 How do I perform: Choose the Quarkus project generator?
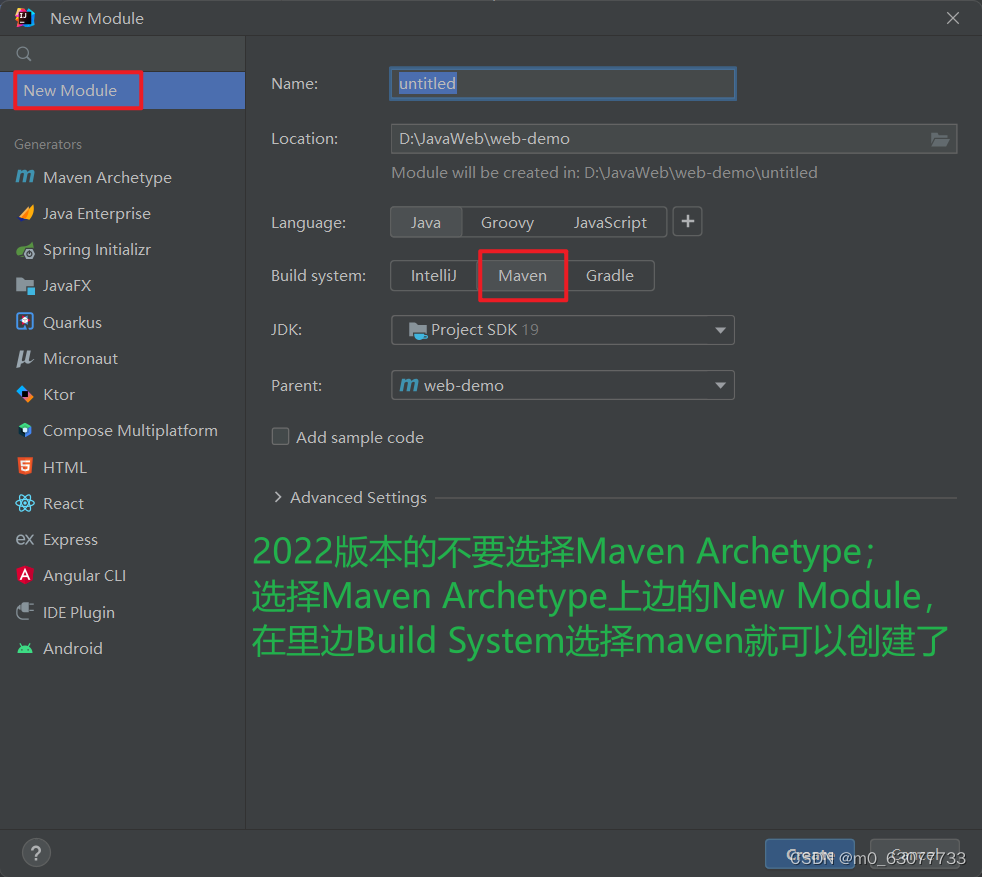(x=73, y=321)
